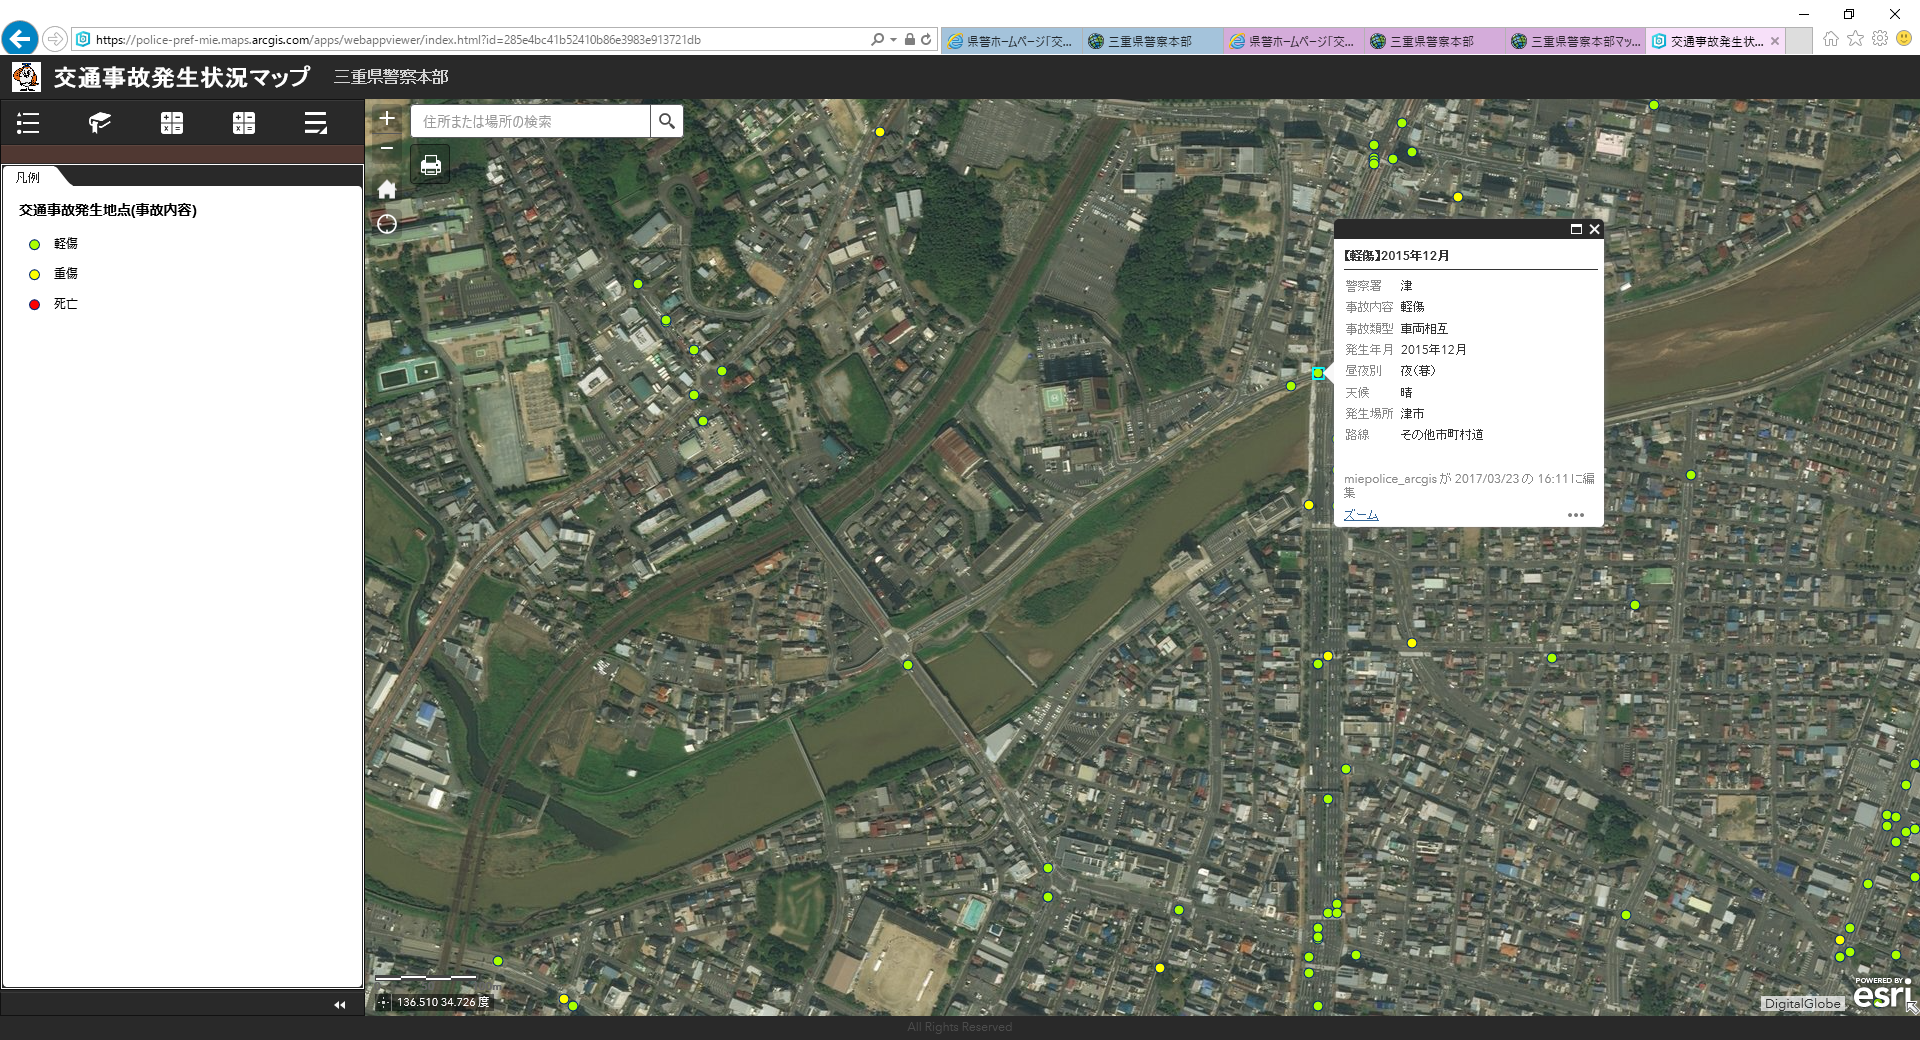
Task: Click the graduation cap widget icon
Action: pos(100,123)
